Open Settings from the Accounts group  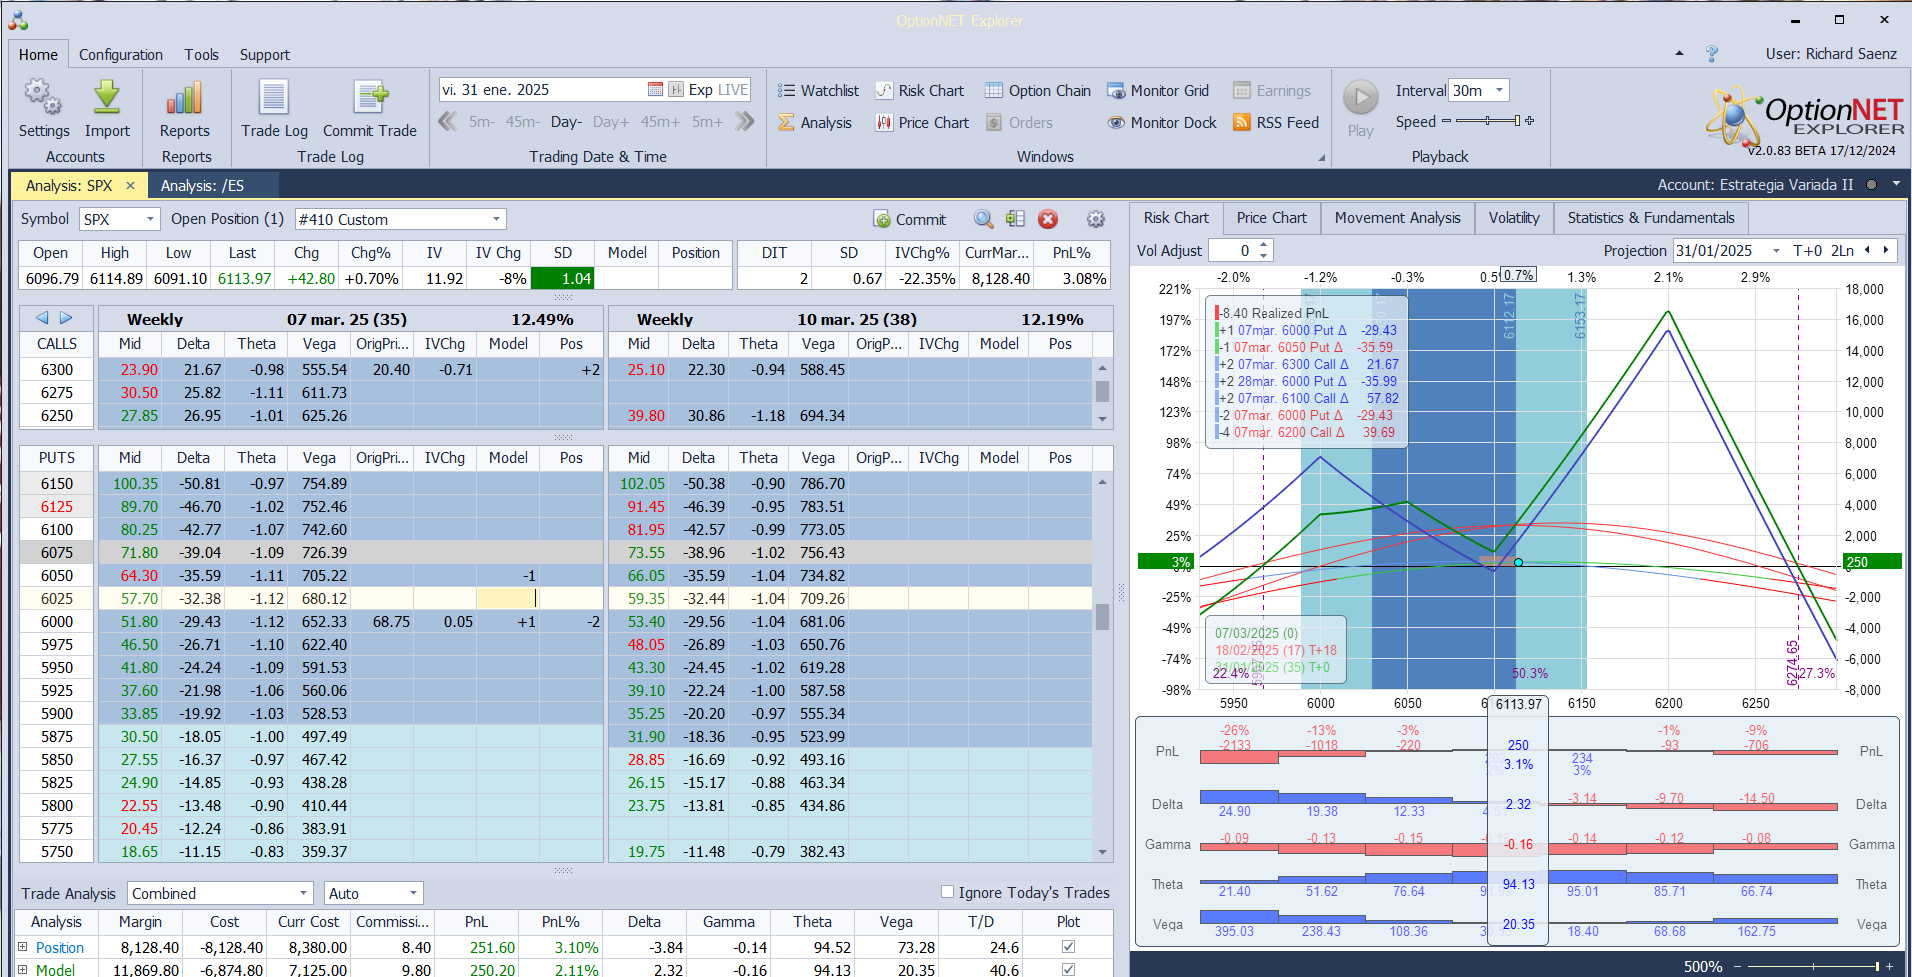[44, 108]
